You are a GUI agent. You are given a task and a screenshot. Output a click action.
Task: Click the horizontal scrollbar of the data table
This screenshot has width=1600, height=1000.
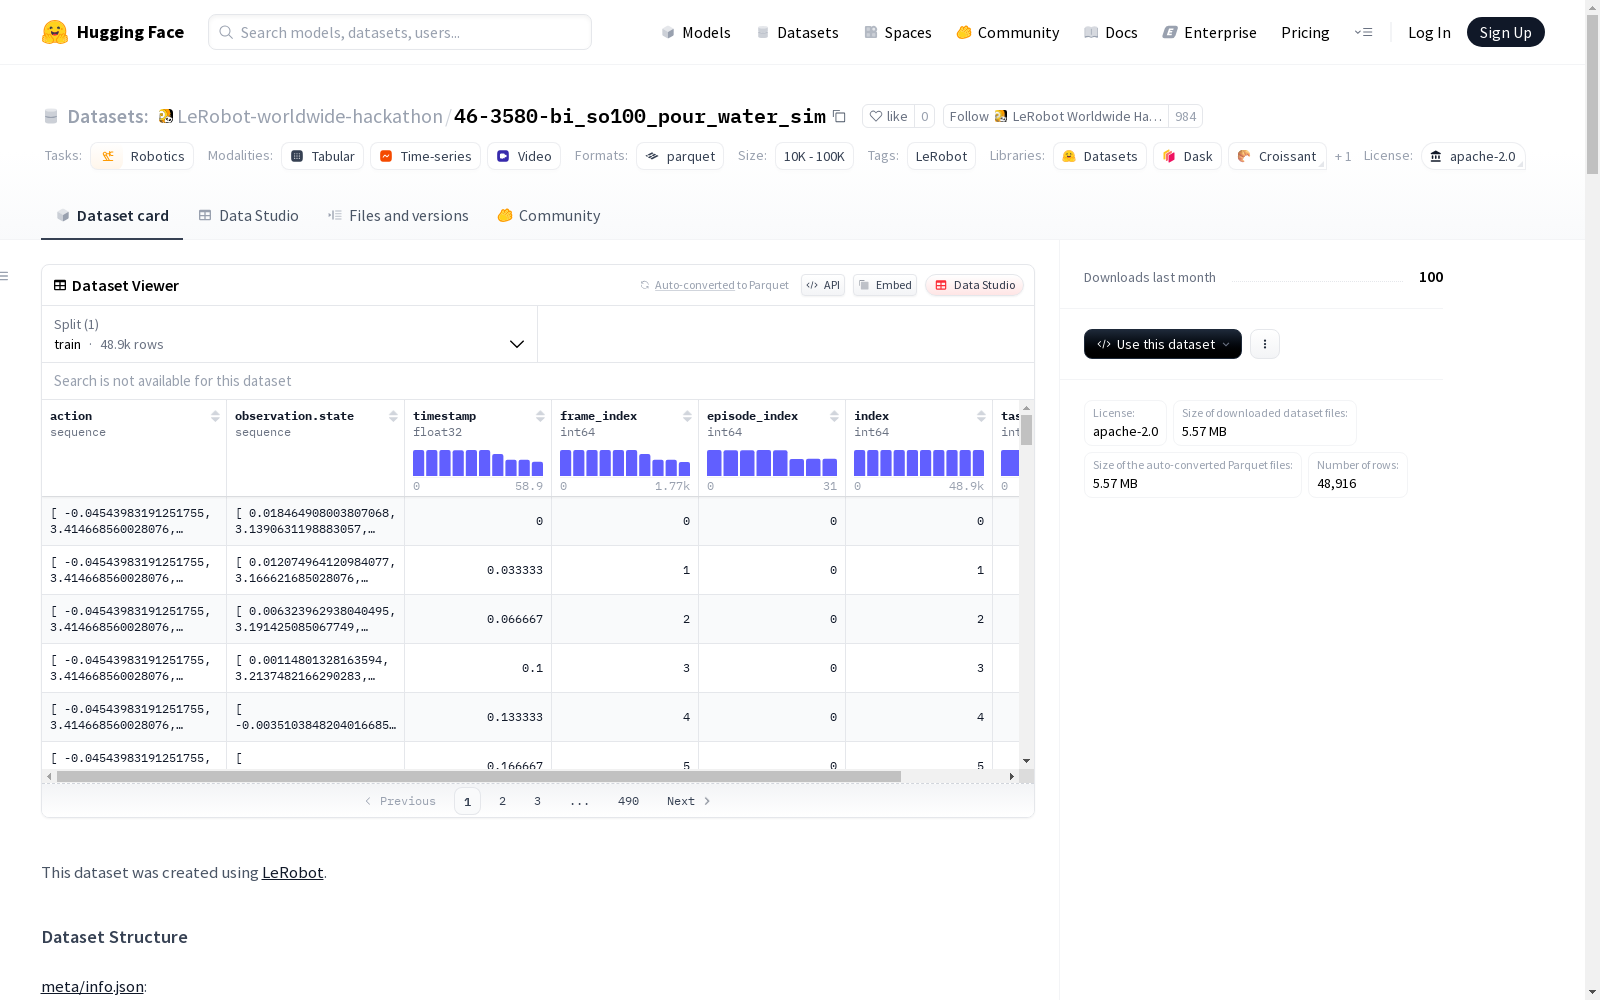click(x=479, y=776)
